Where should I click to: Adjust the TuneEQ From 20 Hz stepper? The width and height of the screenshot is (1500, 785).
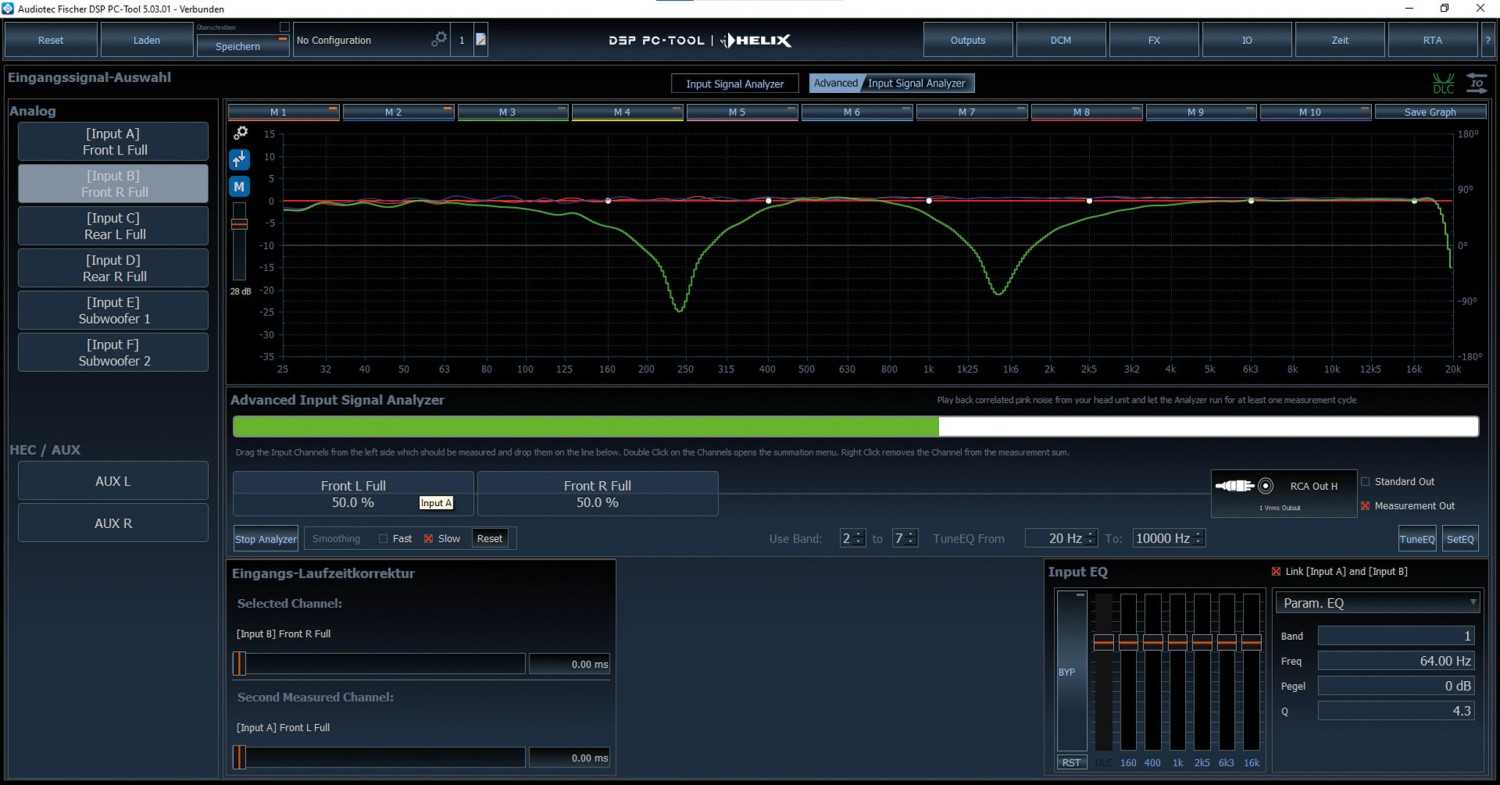tap(1061, 538)
